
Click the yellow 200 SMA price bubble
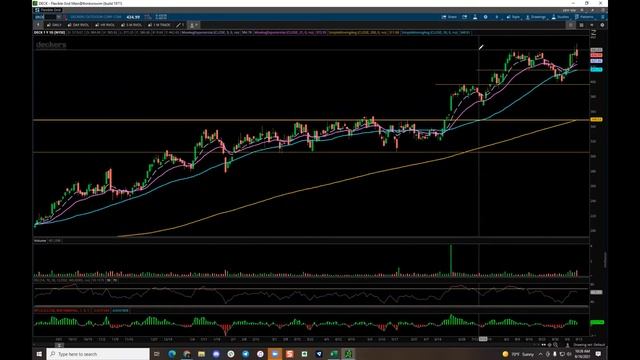596,120
